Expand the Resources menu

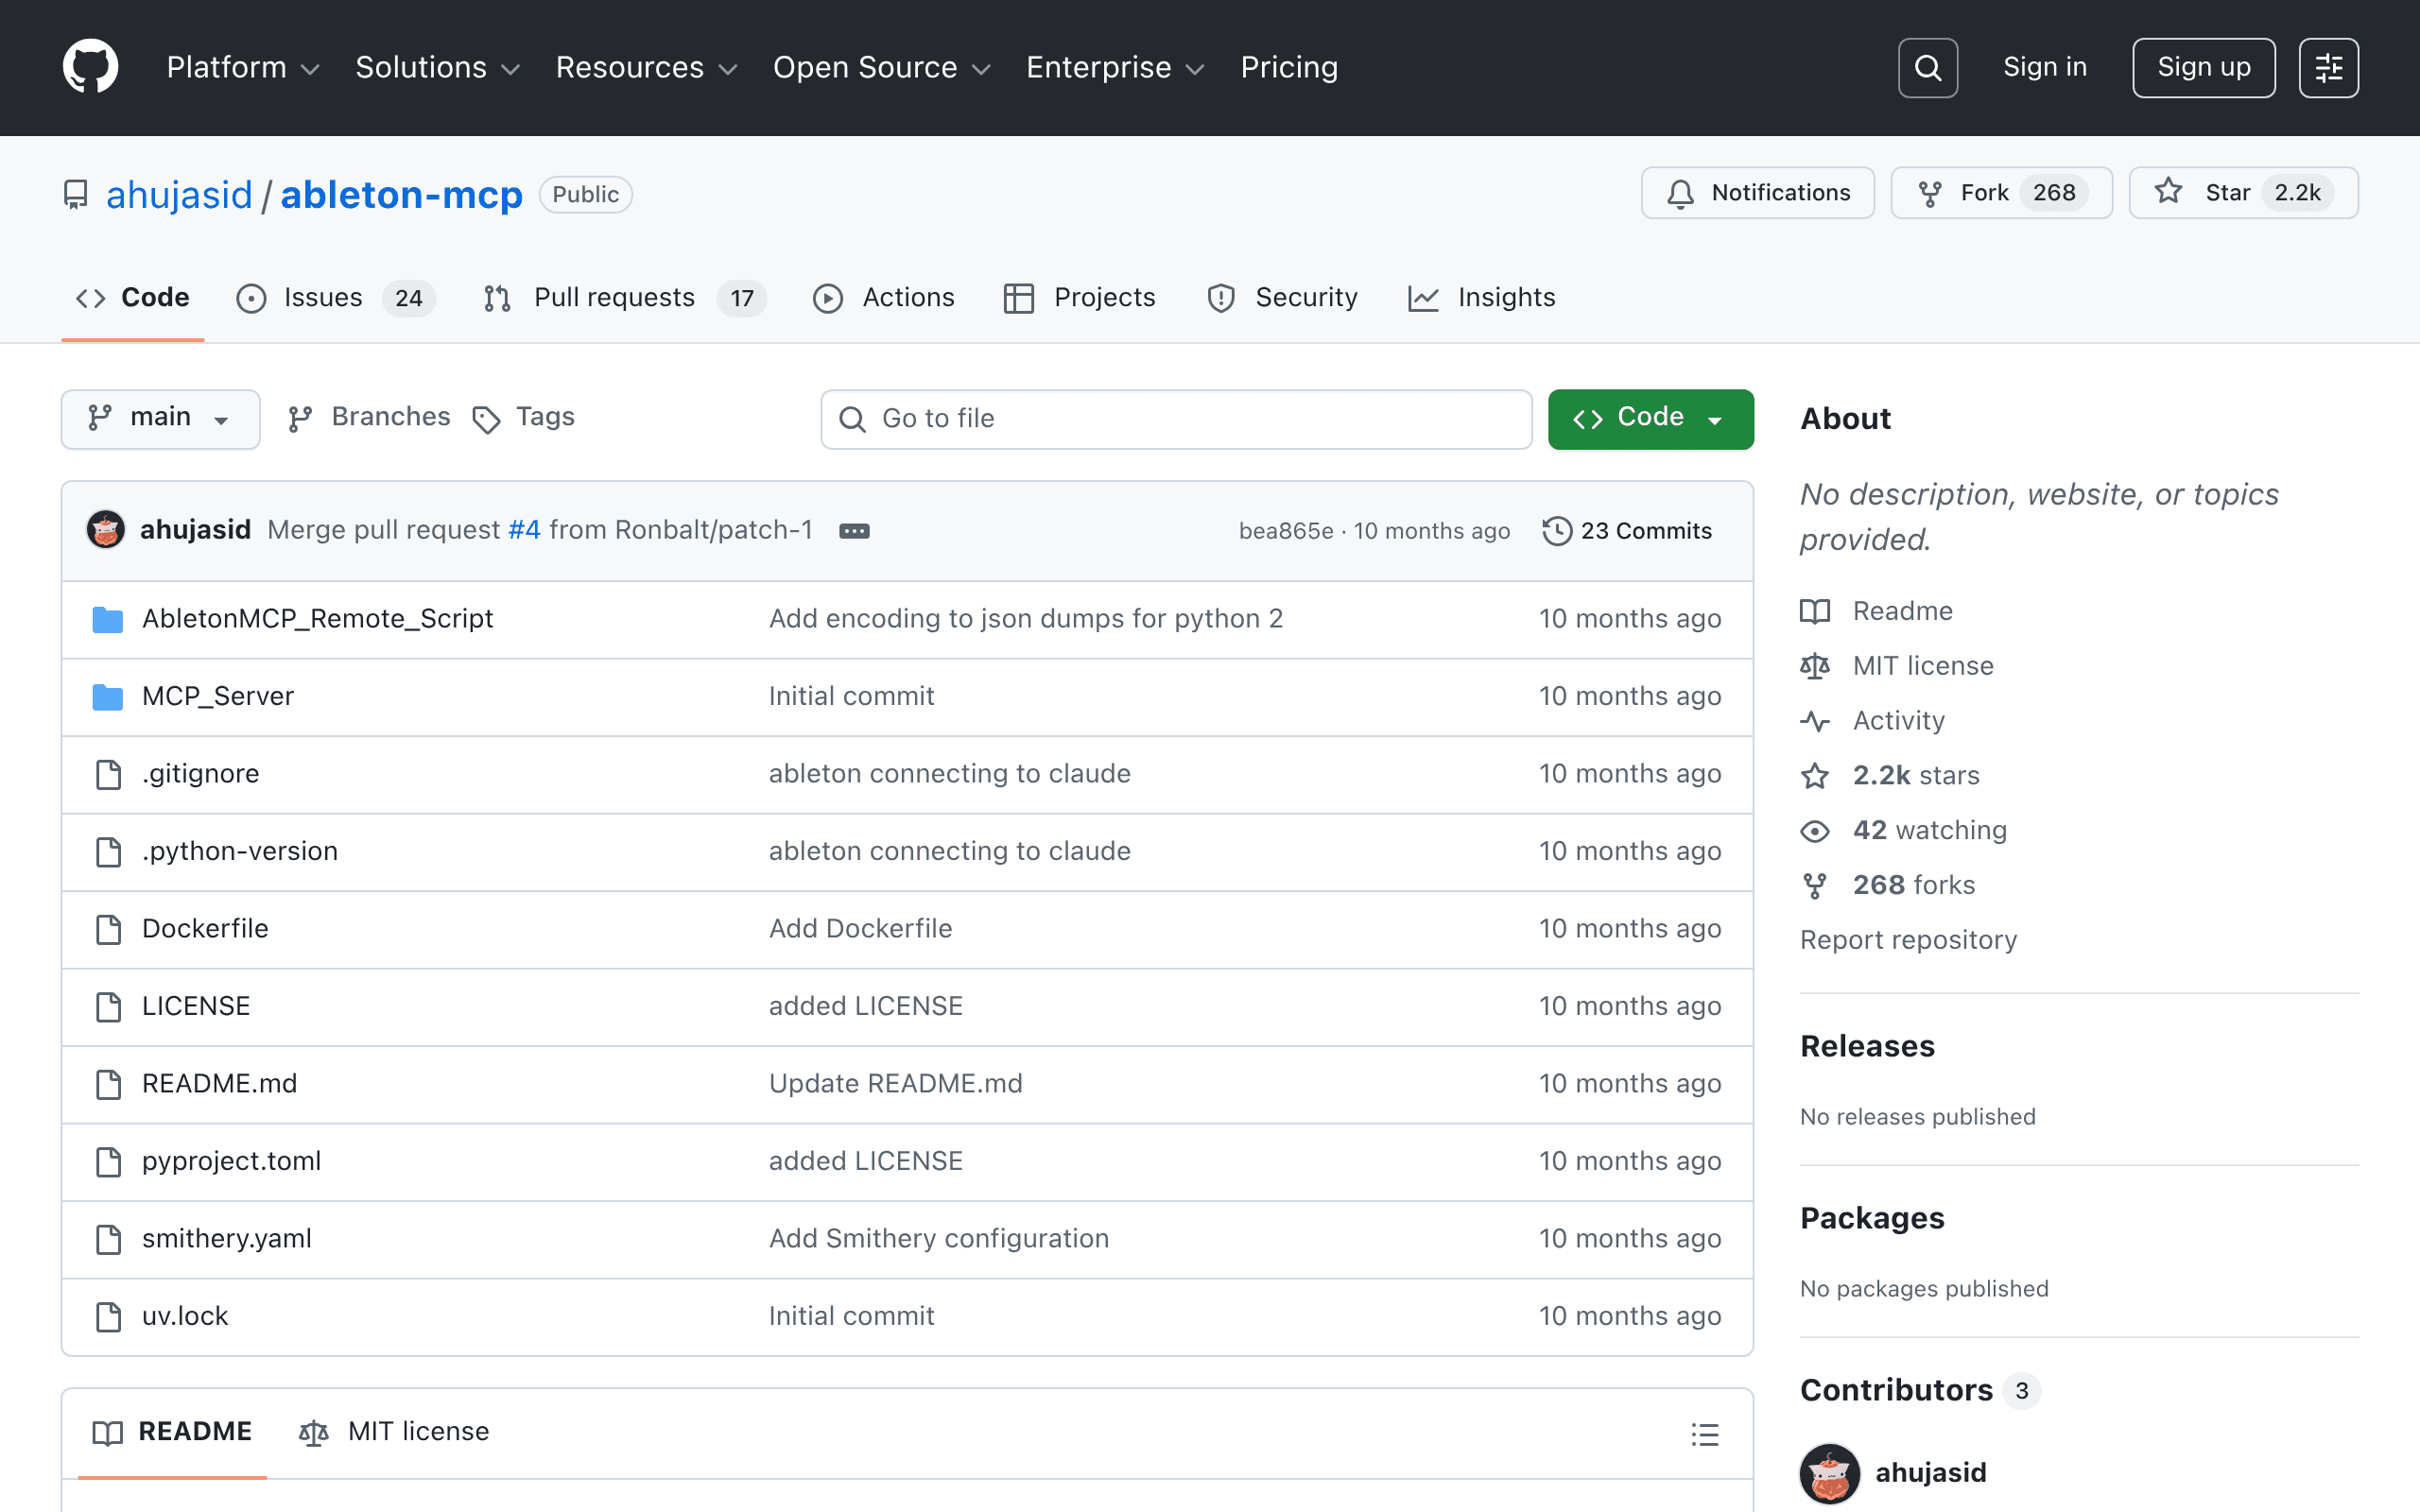[646, 68]
